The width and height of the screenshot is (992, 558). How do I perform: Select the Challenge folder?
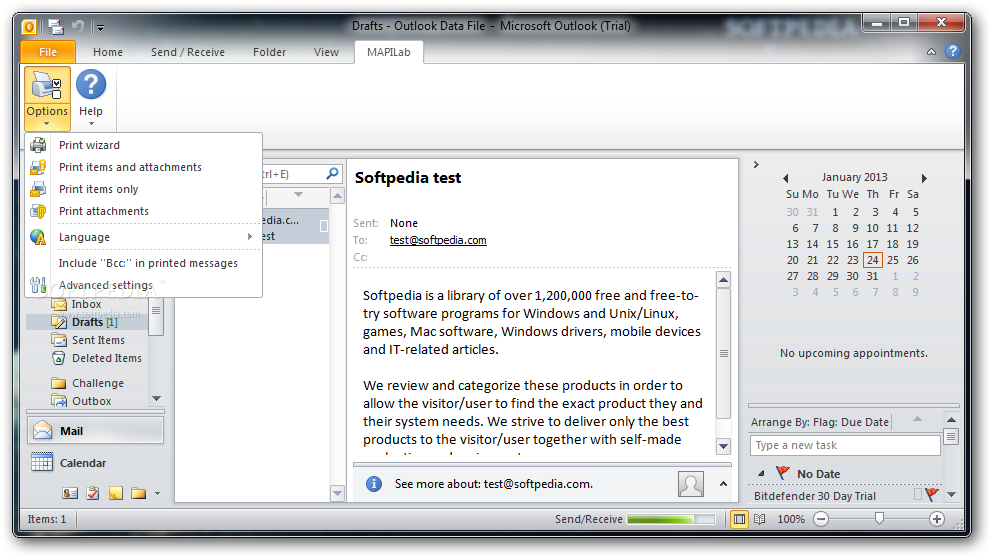97,383
